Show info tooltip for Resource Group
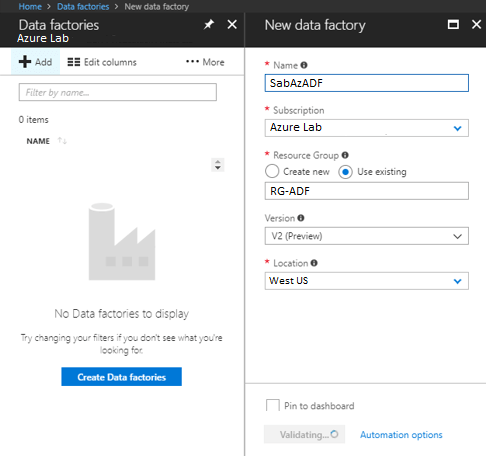This screenshot has width=486, height=456. (345, 155)
